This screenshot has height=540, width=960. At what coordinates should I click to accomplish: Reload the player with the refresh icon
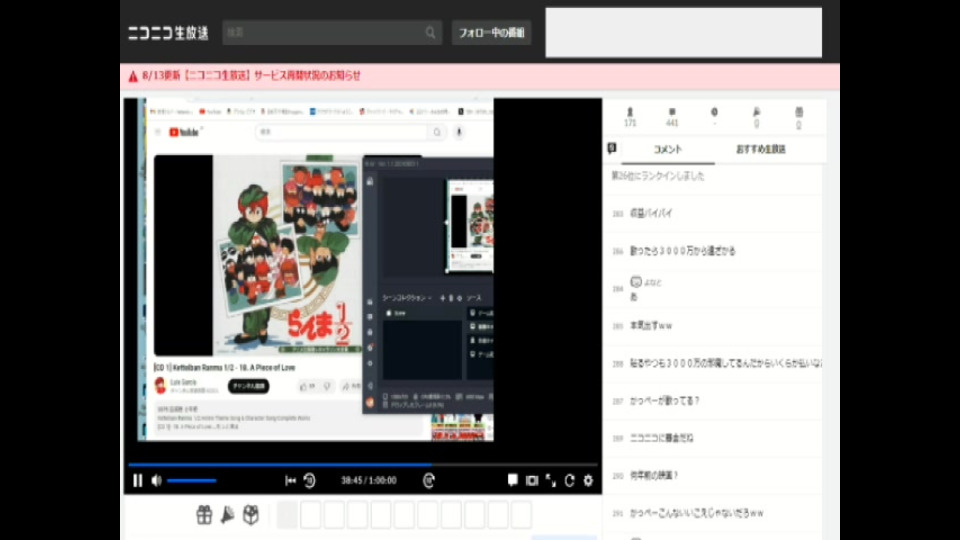(x=569, y=481)
